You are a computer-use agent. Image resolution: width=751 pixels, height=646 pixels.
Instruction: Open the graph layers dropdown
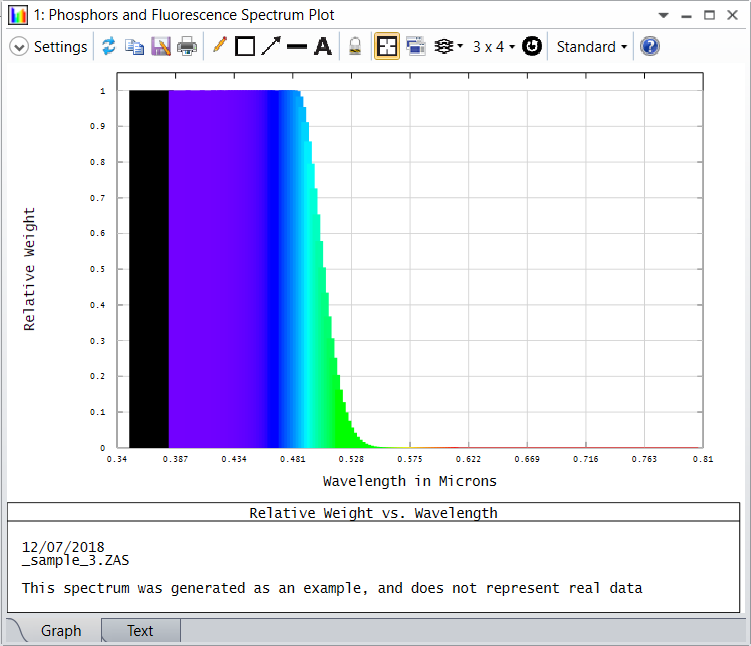coord(448,46)
